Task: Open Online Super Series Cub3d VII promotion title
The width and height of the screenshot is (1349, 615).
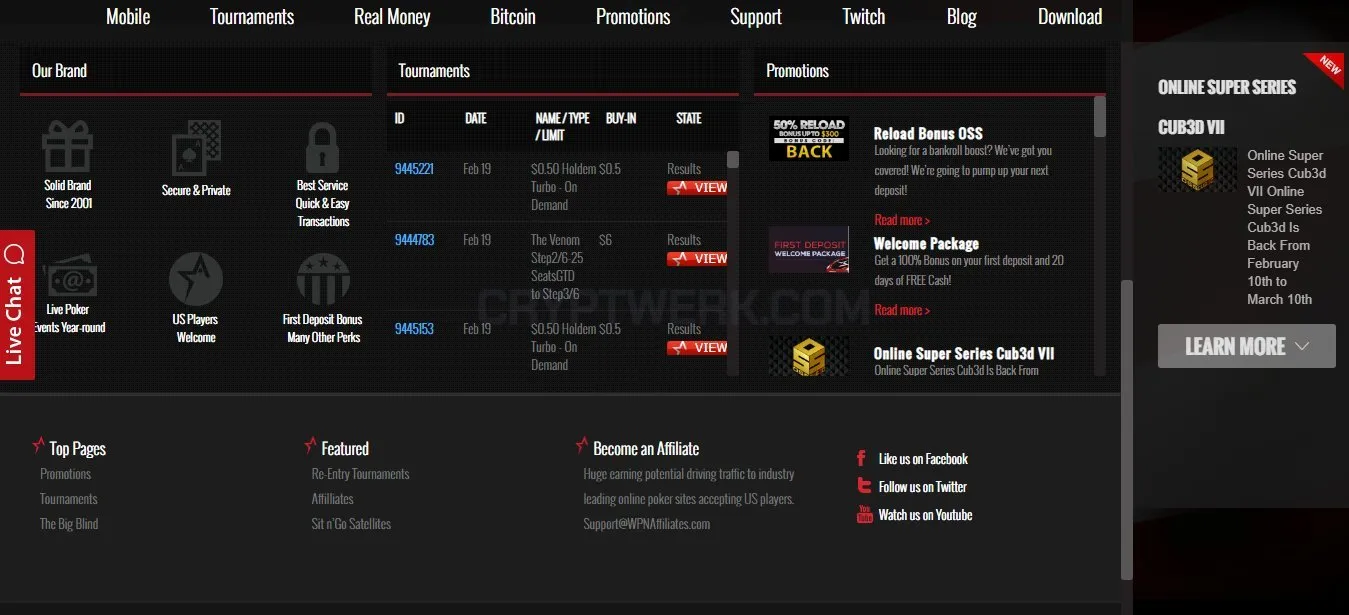Action: pyautogui.click(x=964, y=353)
